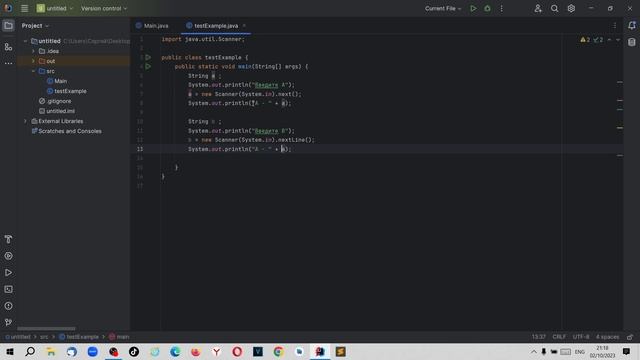Open TikTok app from the taskbar
This screenshot has width=640, height=360.
[134, 352]
